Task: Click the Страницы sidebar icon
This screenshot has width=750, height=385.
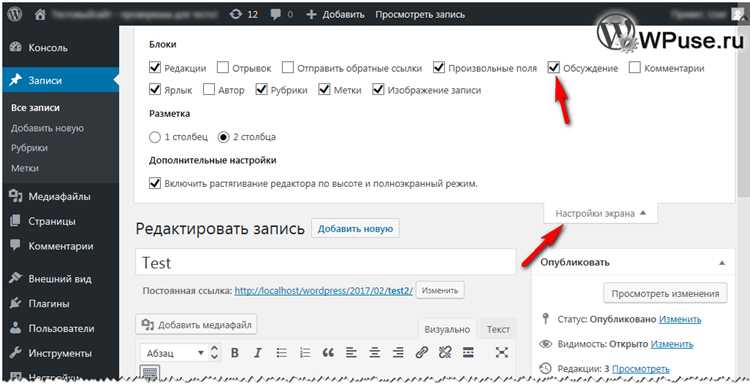Action: (16, 221)
